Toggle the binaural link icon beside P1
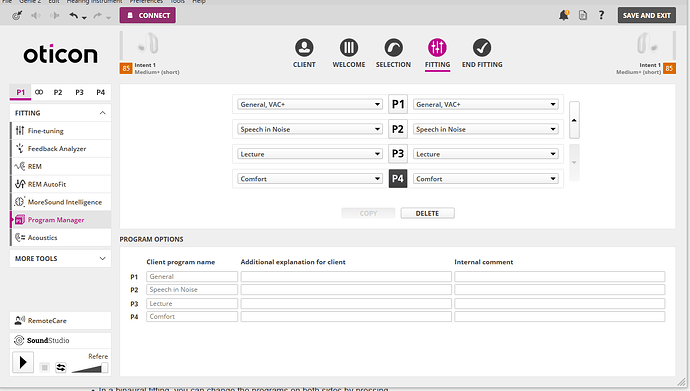 click(x=39, y=92)
